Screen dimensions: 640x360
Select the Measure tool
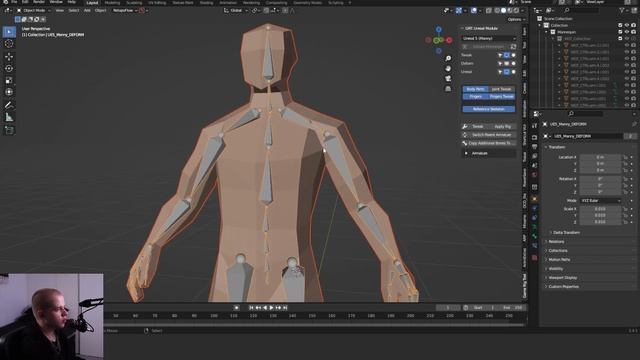click(x=9, y=118)
